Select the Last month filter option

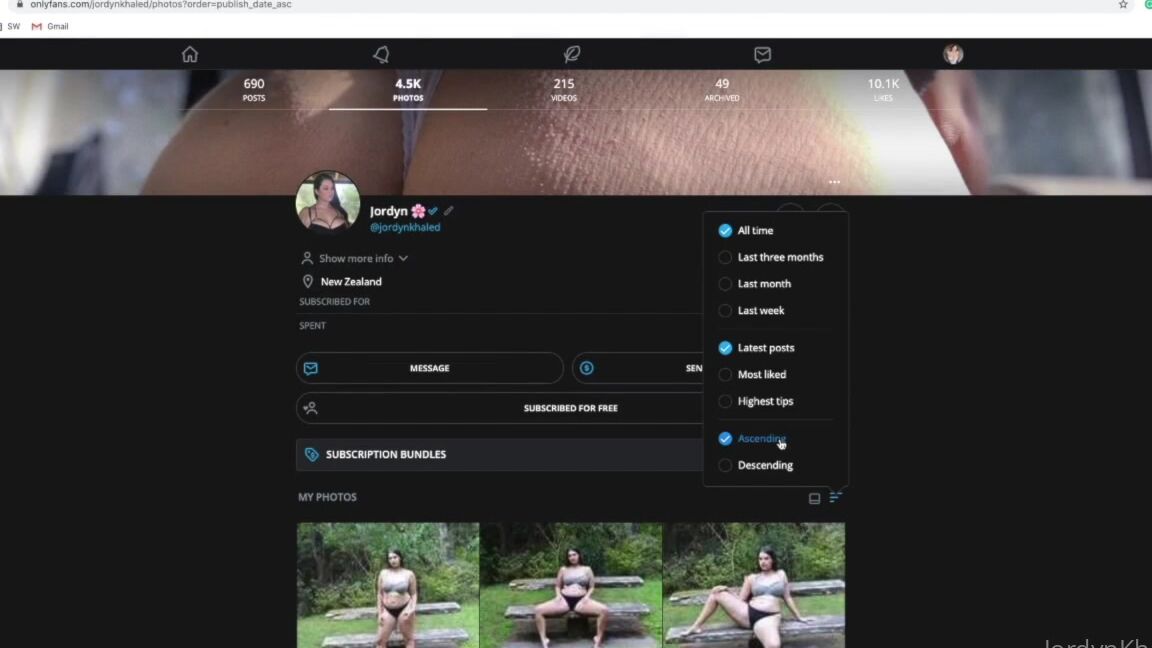tap(764, 283)
